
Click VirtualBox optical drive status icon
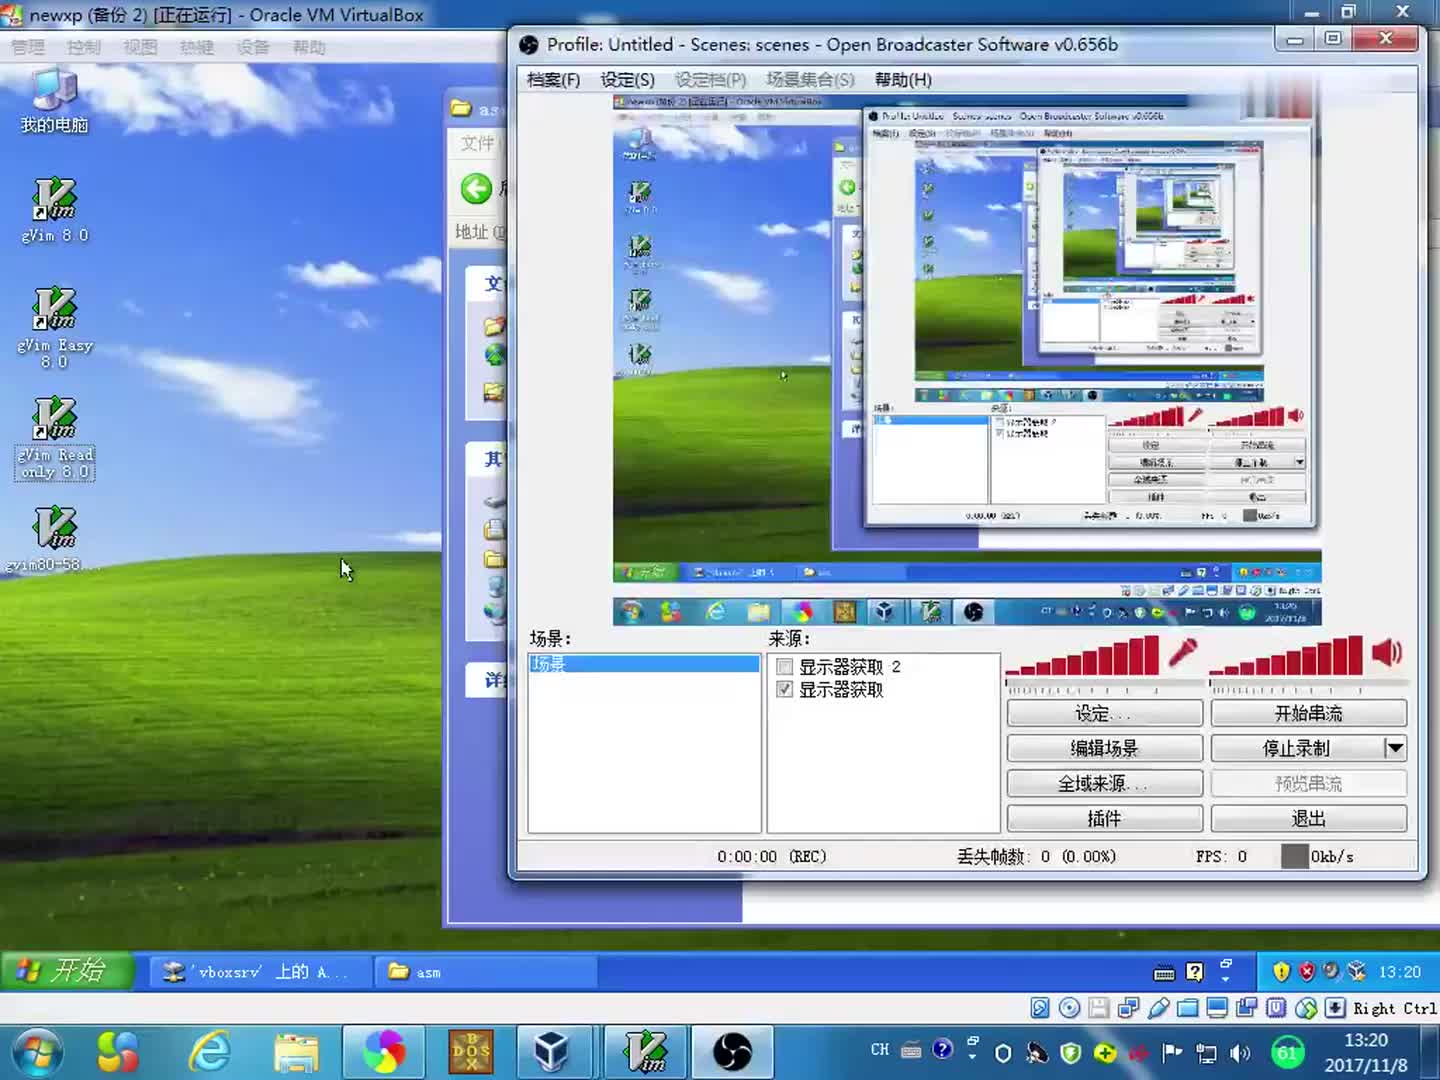click(1069, 1008)
